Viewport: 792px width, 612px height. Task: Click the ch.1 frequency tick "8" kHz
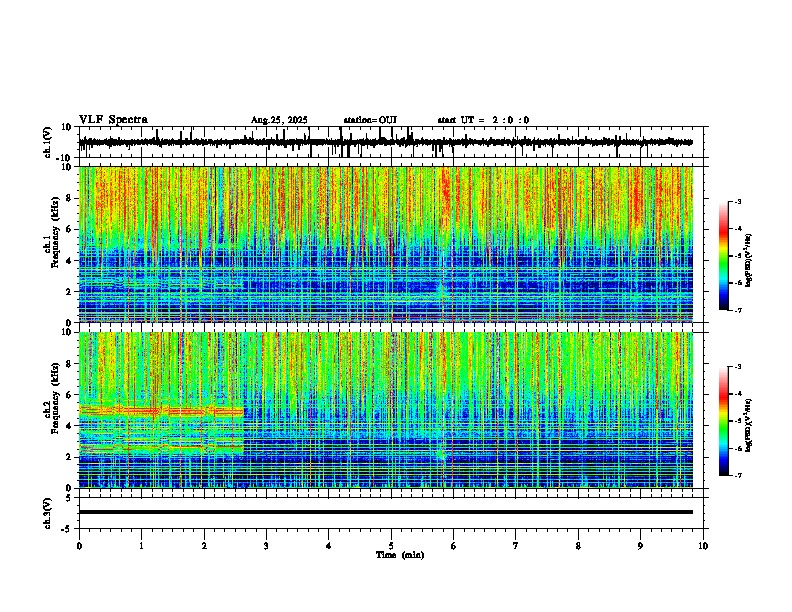point(70,198)
